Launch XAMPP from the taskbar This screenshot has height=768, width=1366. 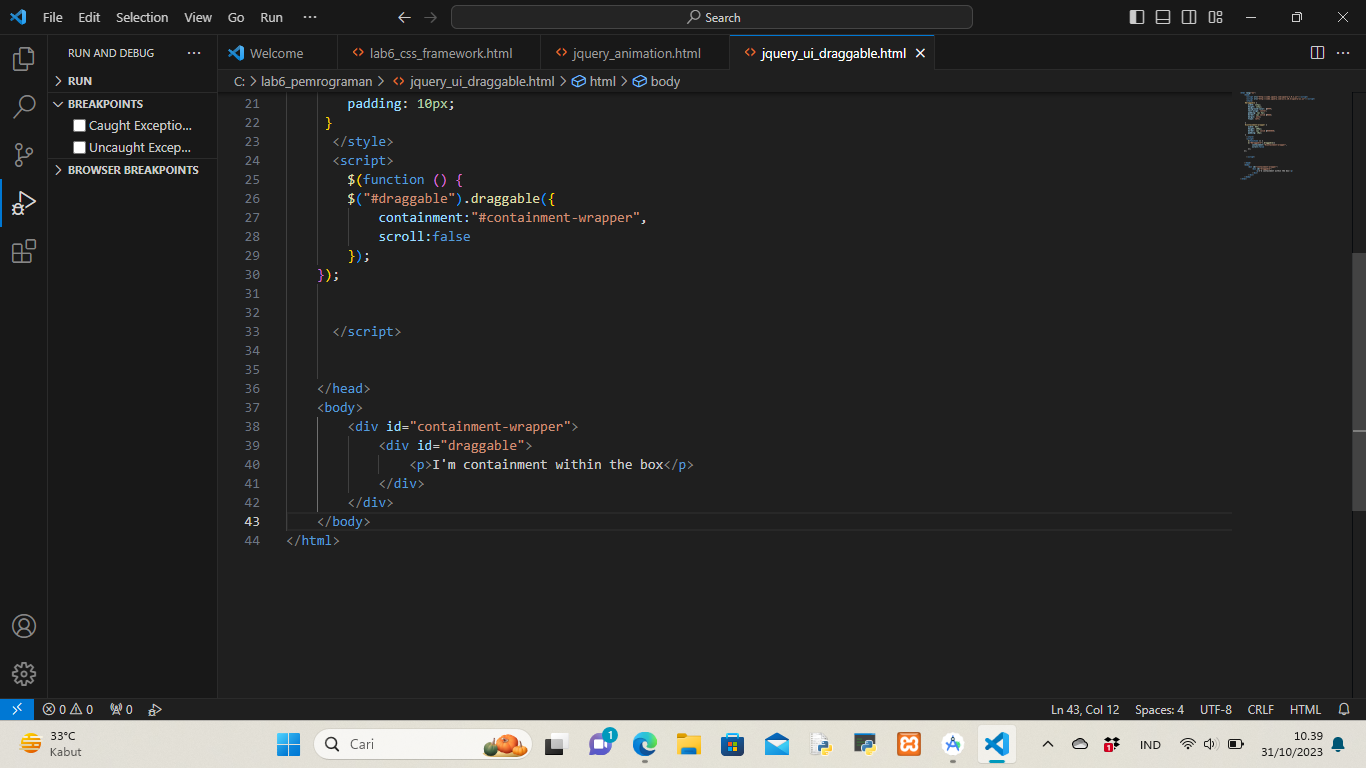point(908,744)
